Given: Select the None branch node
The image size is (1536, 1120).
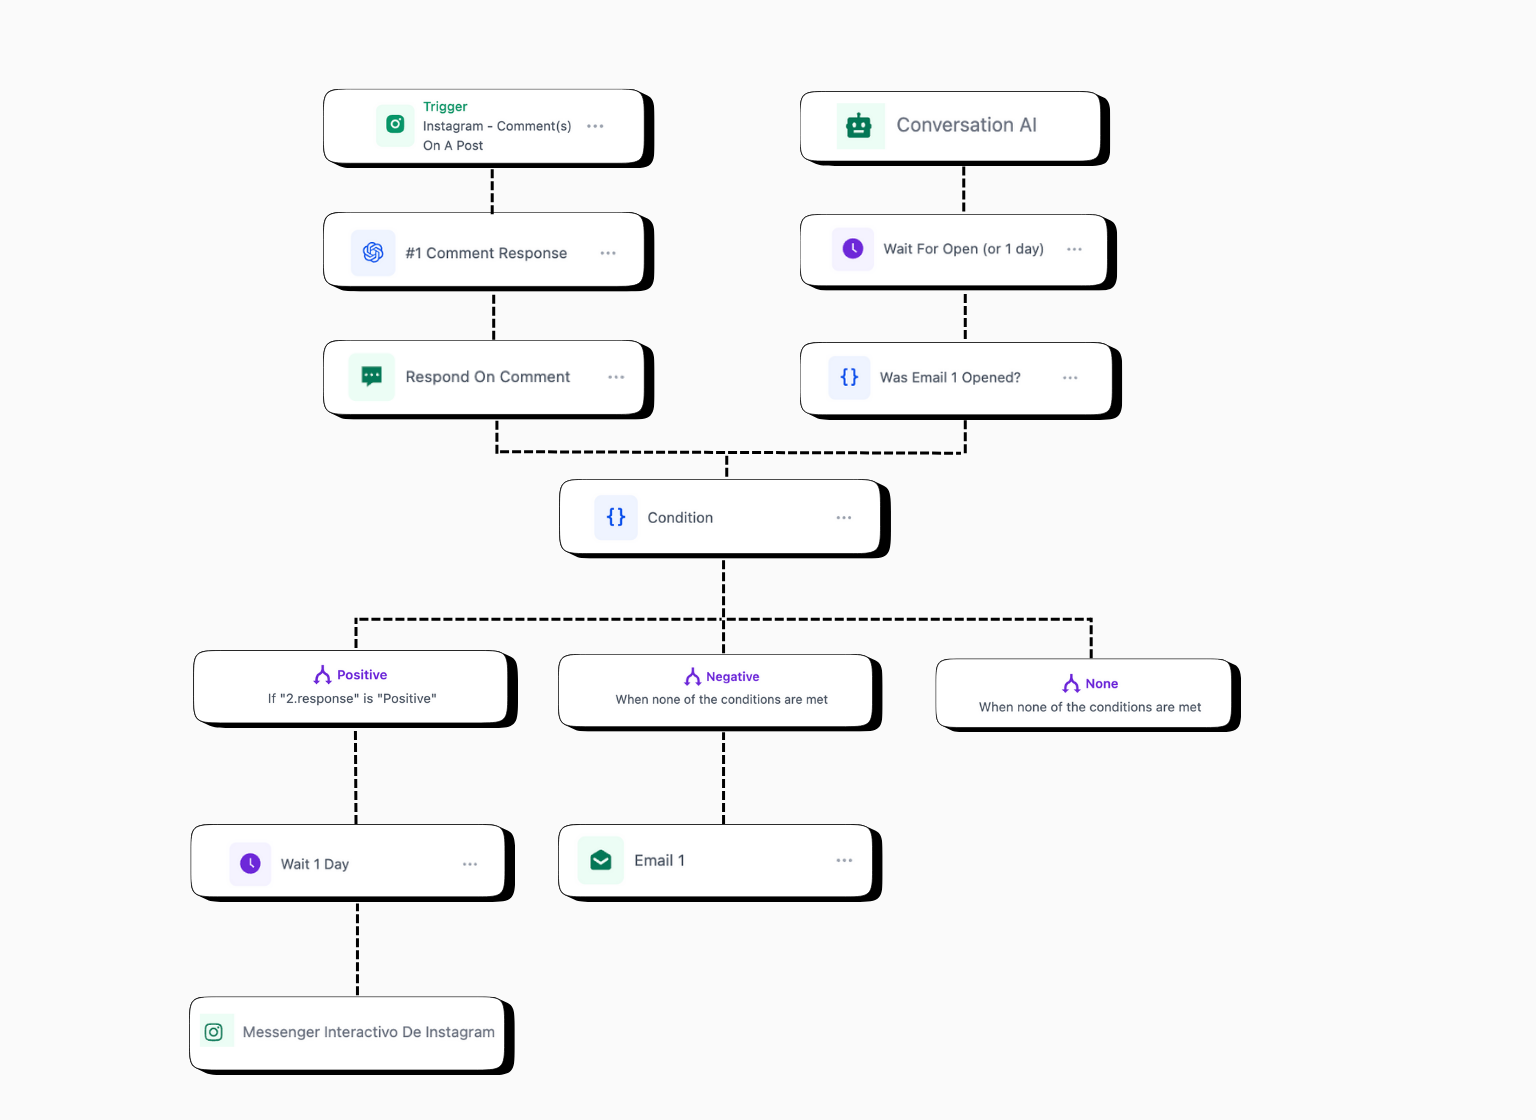Looking at the screenshot, I should point(1089,695).
